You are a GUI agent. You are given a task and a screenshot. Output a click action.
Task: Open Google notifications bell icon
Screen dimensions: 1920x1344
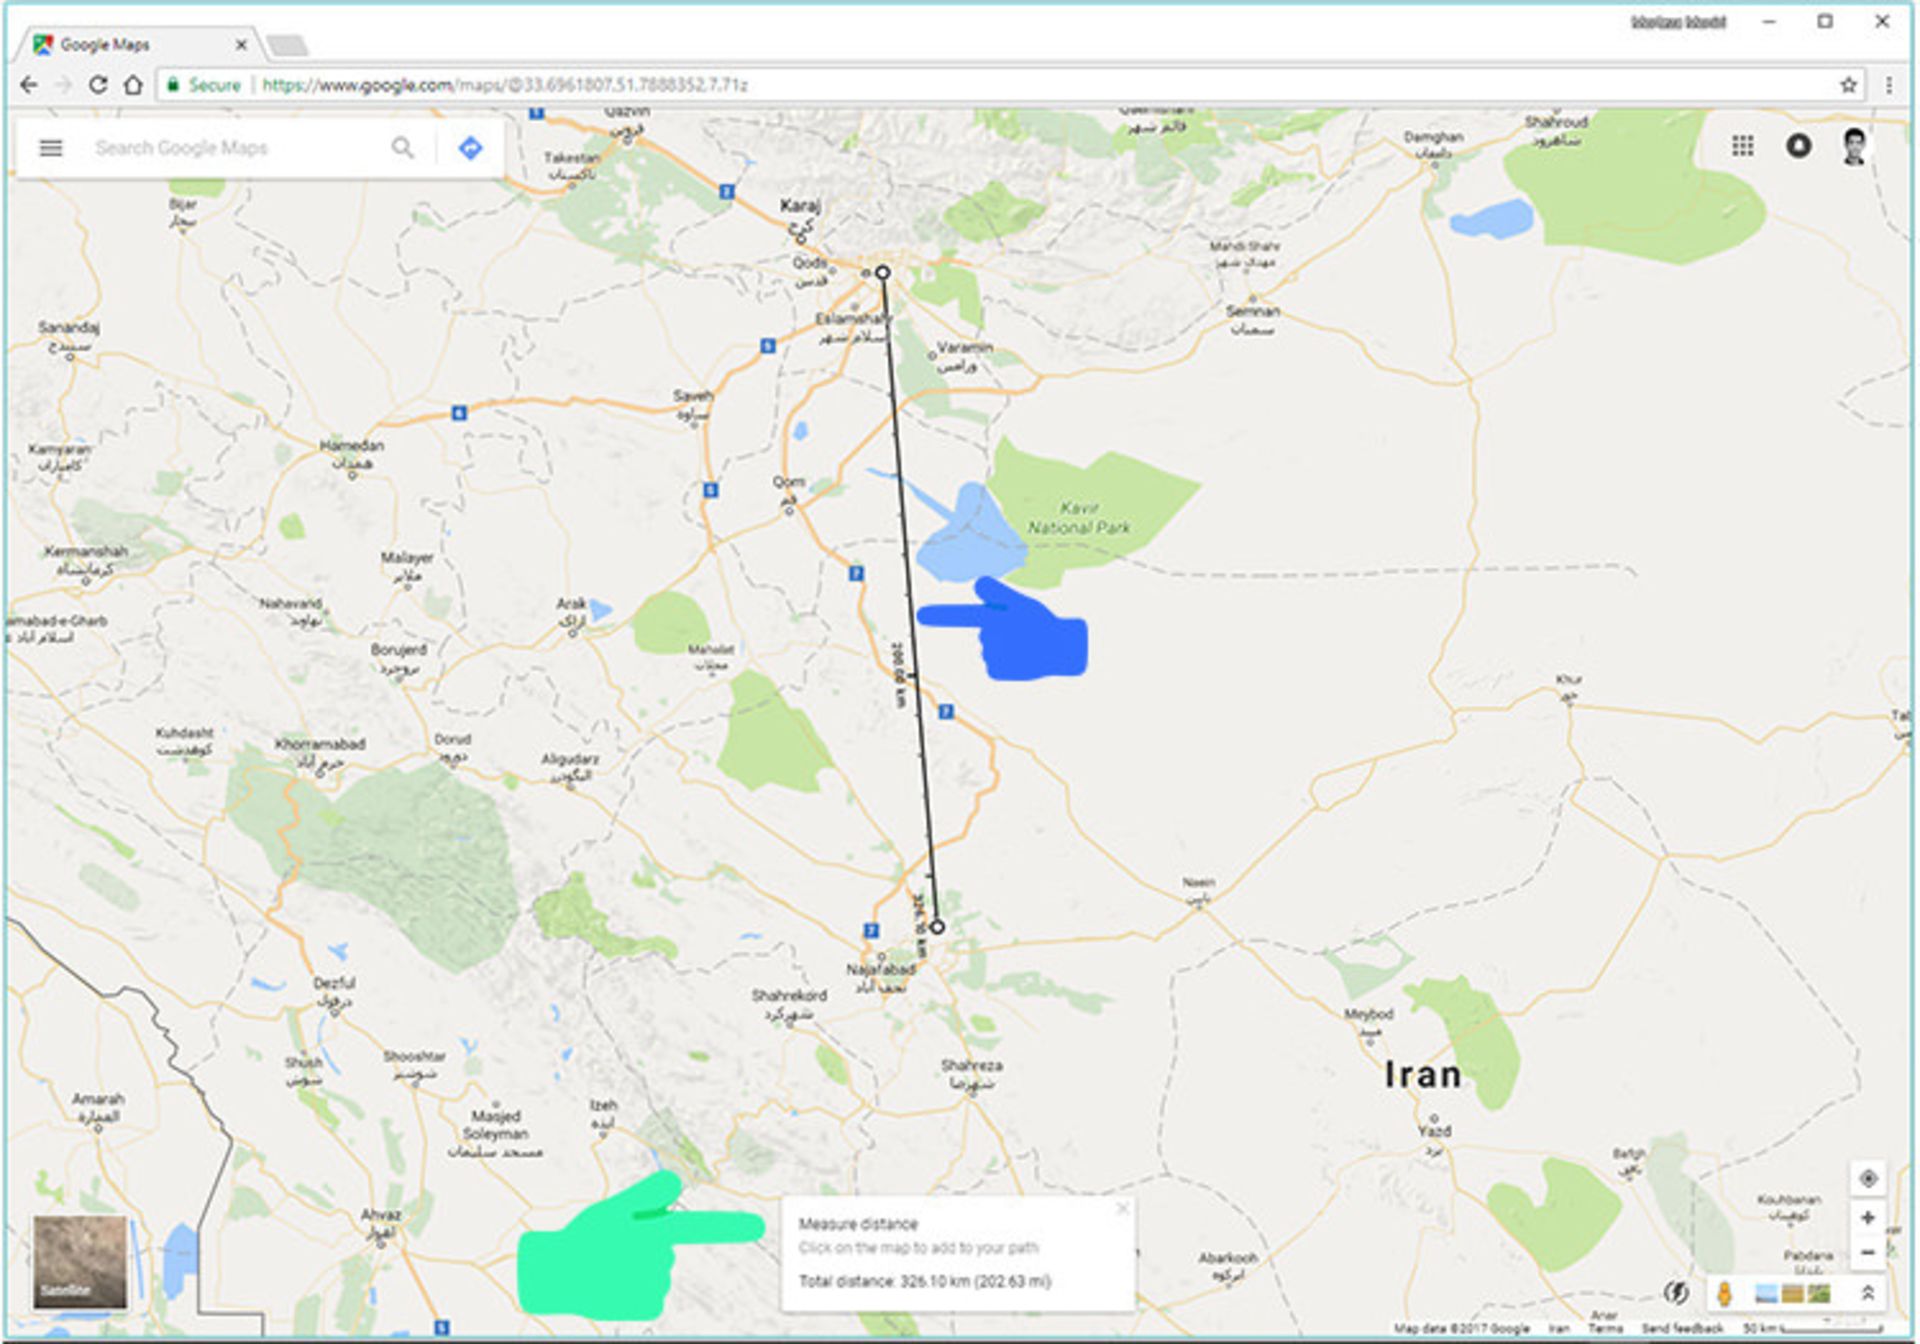tap(1798, 146)
